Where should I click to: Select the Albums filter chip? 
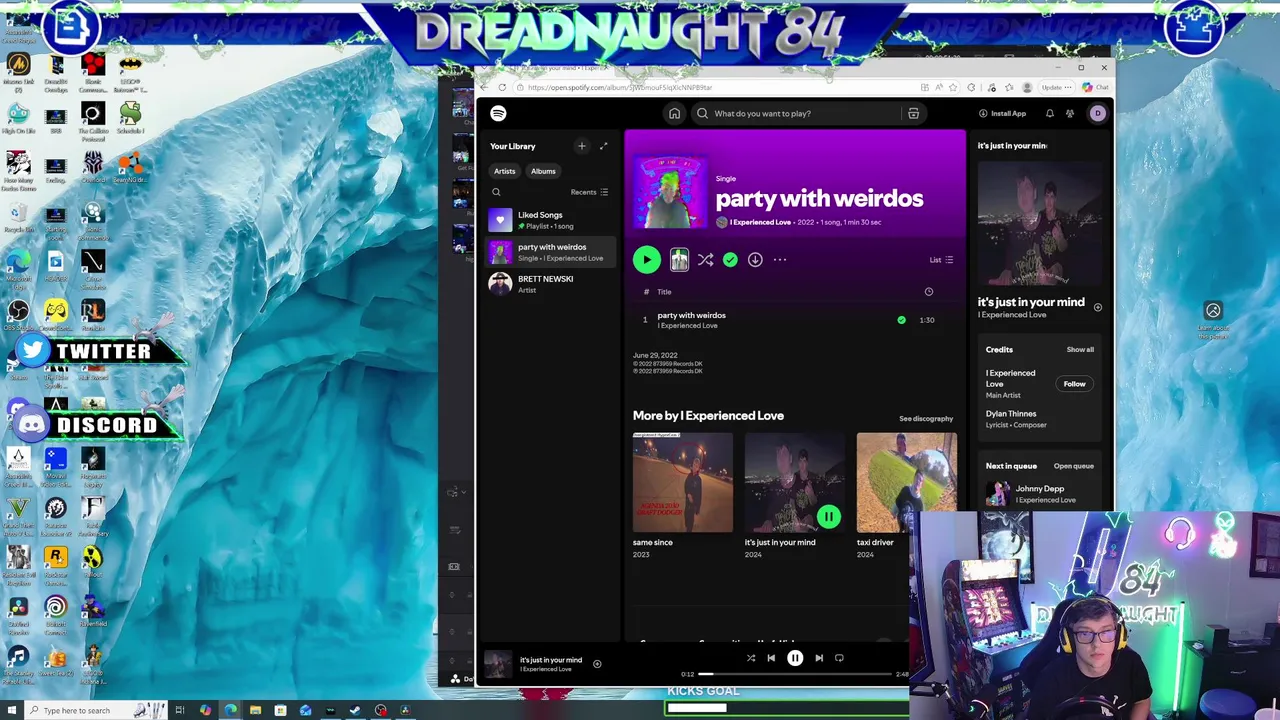543,171
